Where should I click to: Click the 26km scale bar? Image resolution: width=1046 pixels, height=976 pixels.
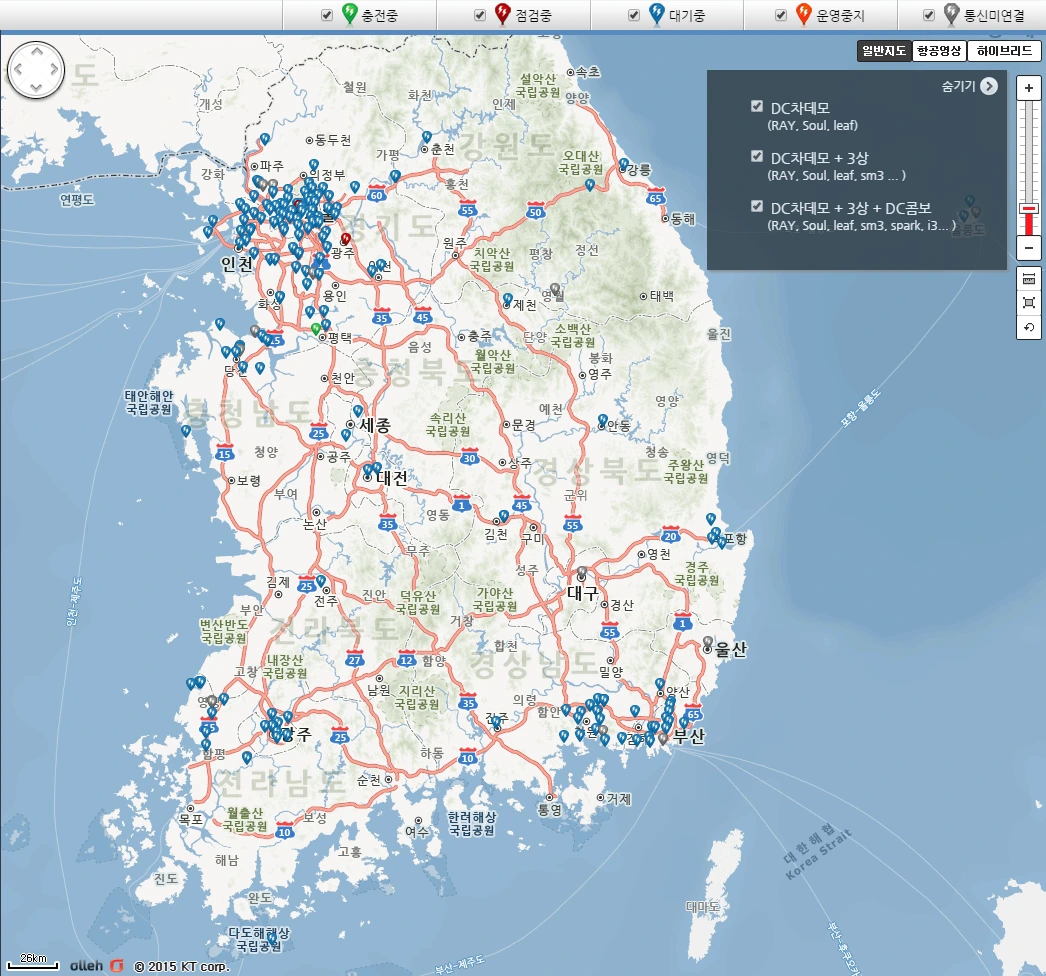tap(33, 961)
